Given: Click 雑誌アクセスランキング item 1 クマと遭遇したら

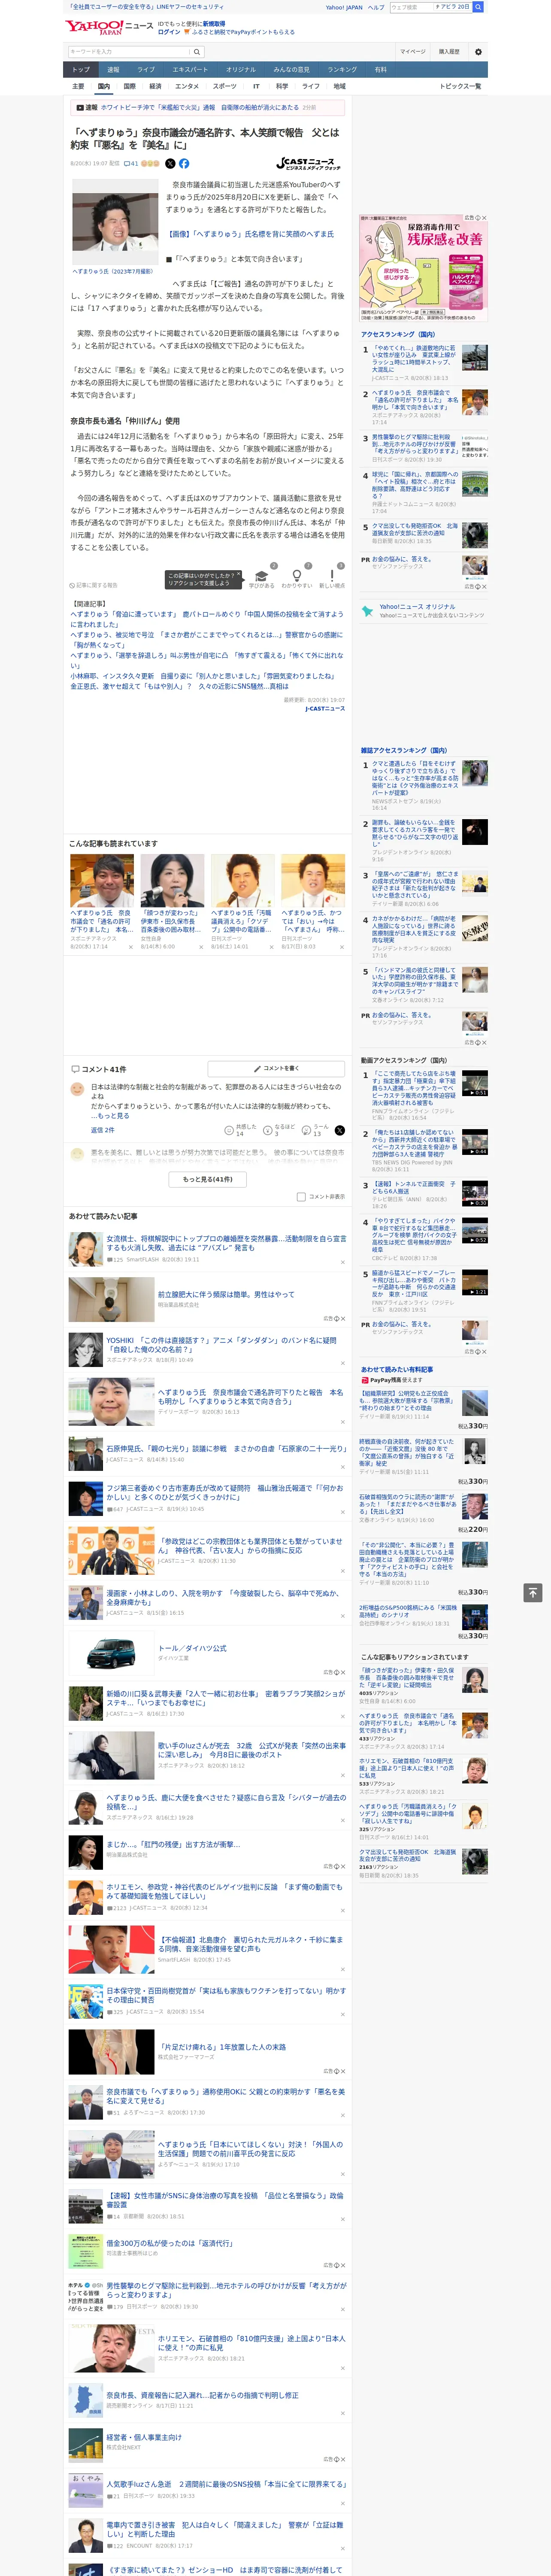Looking at the screenshot, I should click(414, 777).
